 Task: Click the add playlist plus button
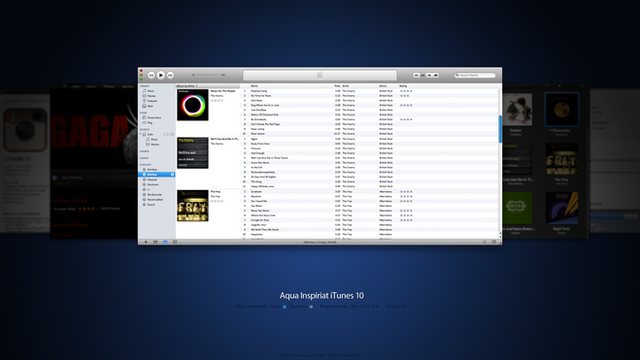click(146, 242)
